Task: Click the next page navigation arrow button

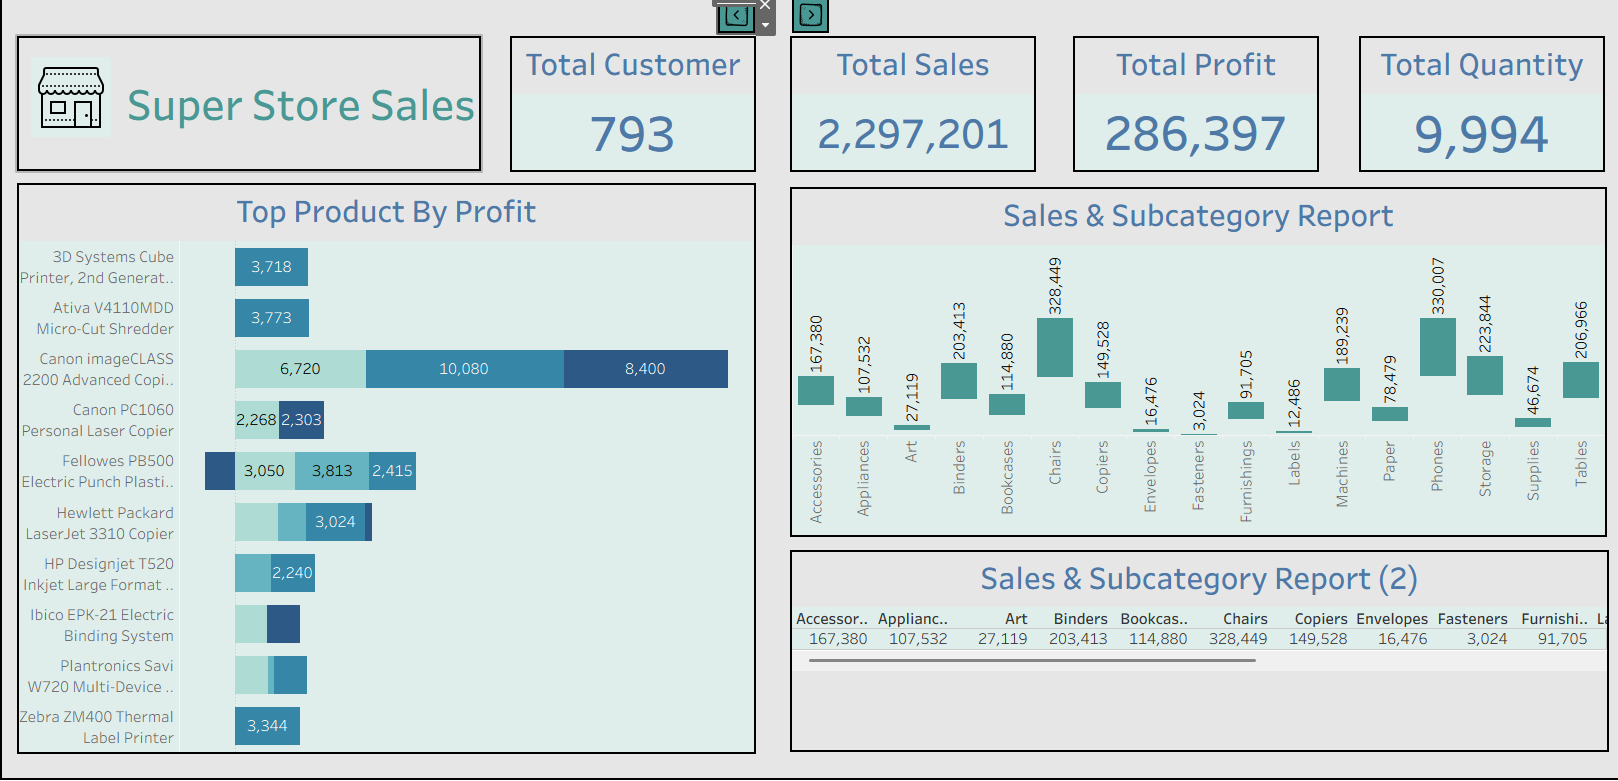Action: [x=810, y=15]
